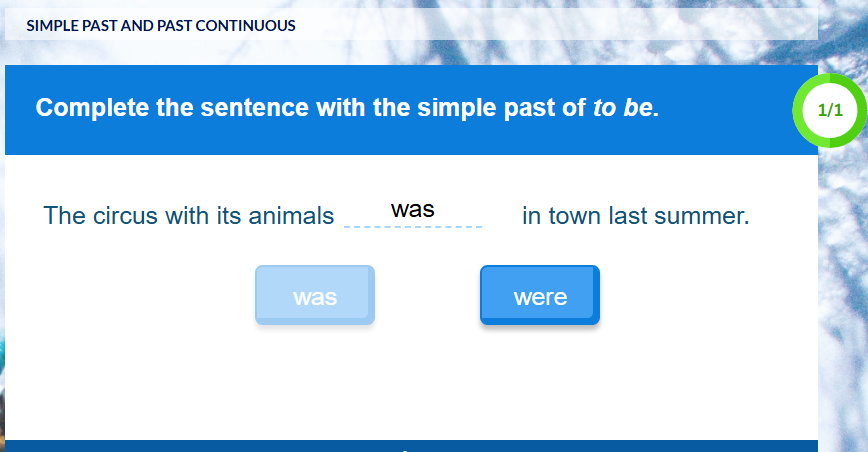Click the filled blank showing "was"

pos(413,210)
